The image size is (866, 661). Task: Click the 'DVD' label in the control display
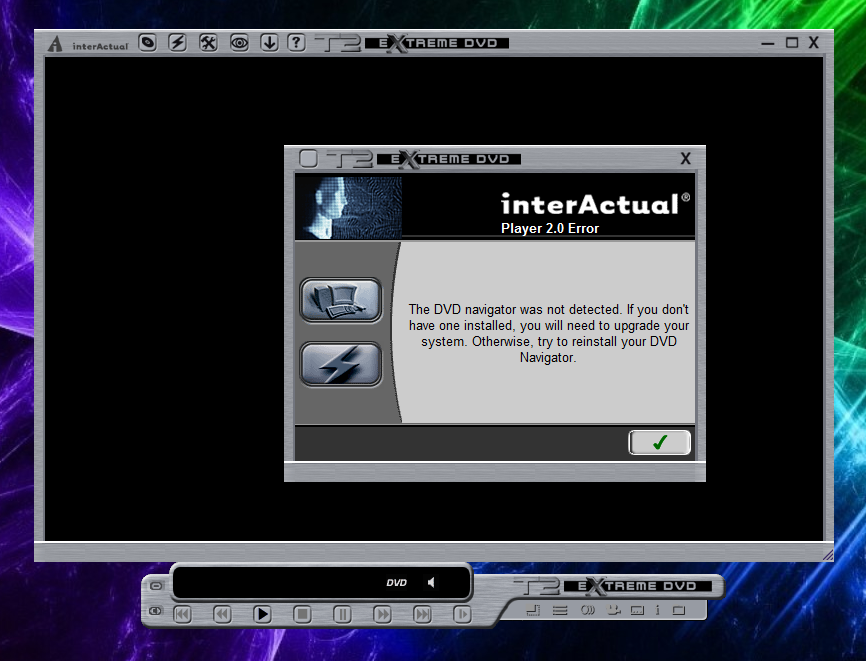click(396, 583)
